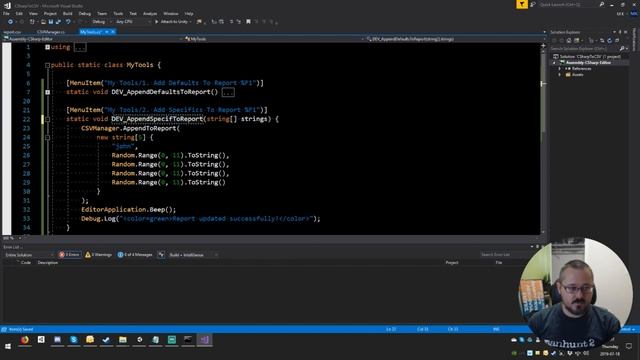Open the member navigation dropdown
Screen dimensions: 640x360
click(455, 39)
